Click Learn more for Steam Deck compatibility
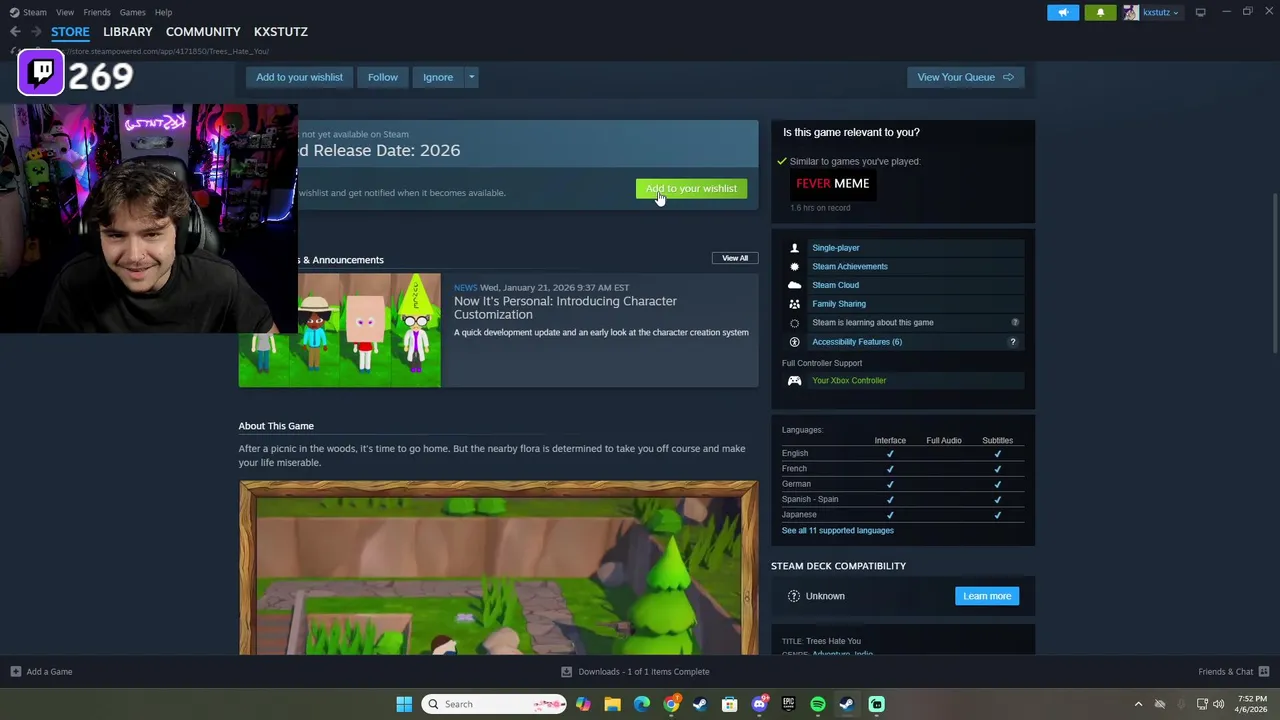Screen dimensions: 1280x720 [987, 596]
